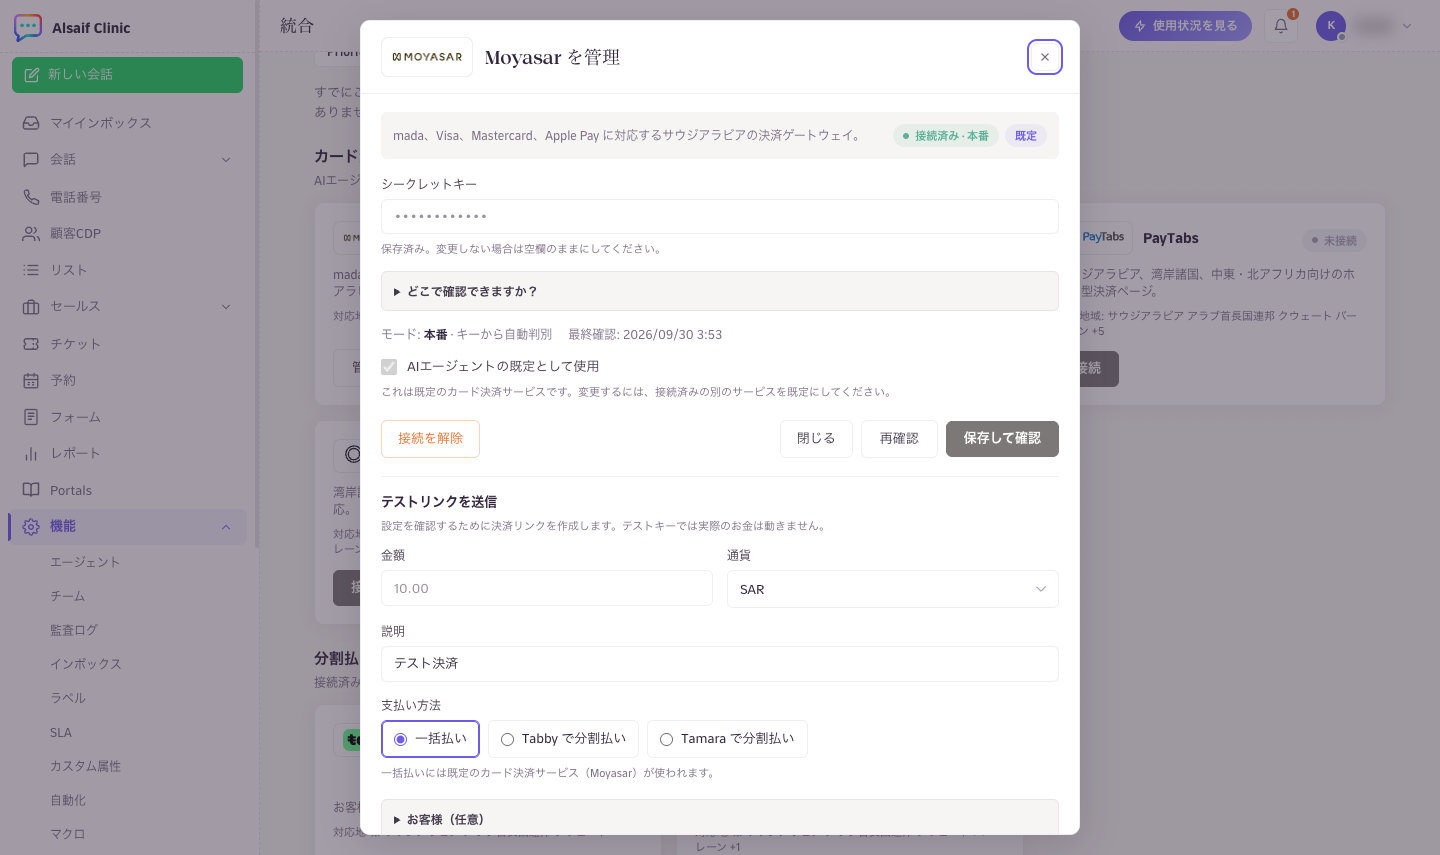
Task: Open SLA in sidebar menu
Action: (61, 732)
